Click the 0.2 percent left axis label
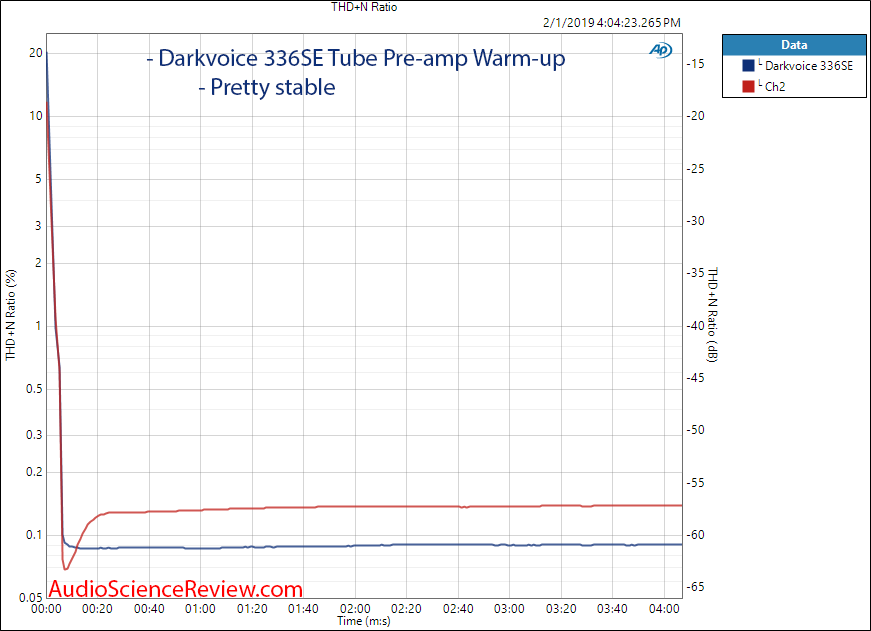This screenshot has width=871, height=631. (34, 472)
